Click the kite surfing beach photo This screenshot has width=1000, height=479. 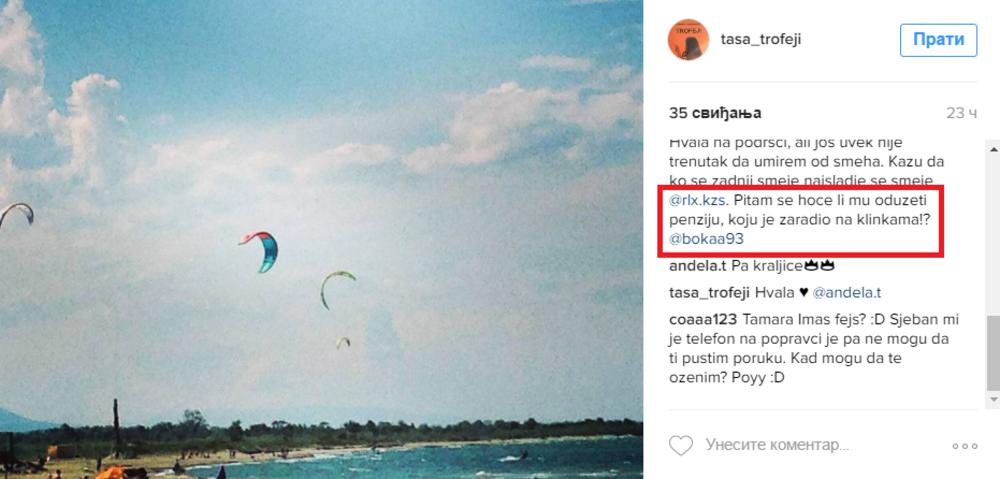pyautogui.click(x=321, y=239)
